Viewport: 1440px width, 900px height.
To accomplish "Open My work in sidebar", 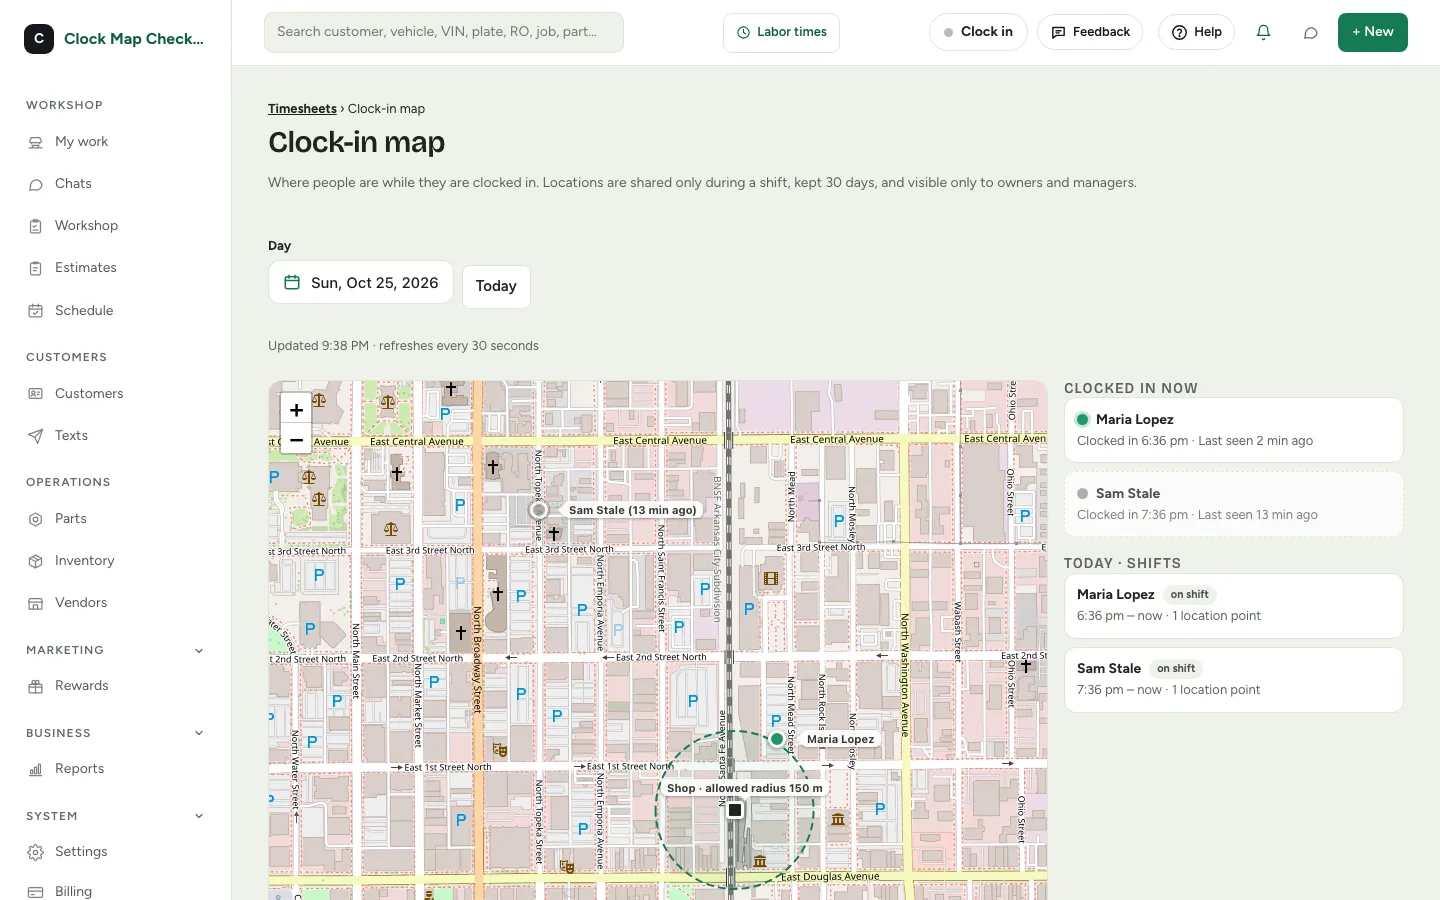I will point(115,142).
